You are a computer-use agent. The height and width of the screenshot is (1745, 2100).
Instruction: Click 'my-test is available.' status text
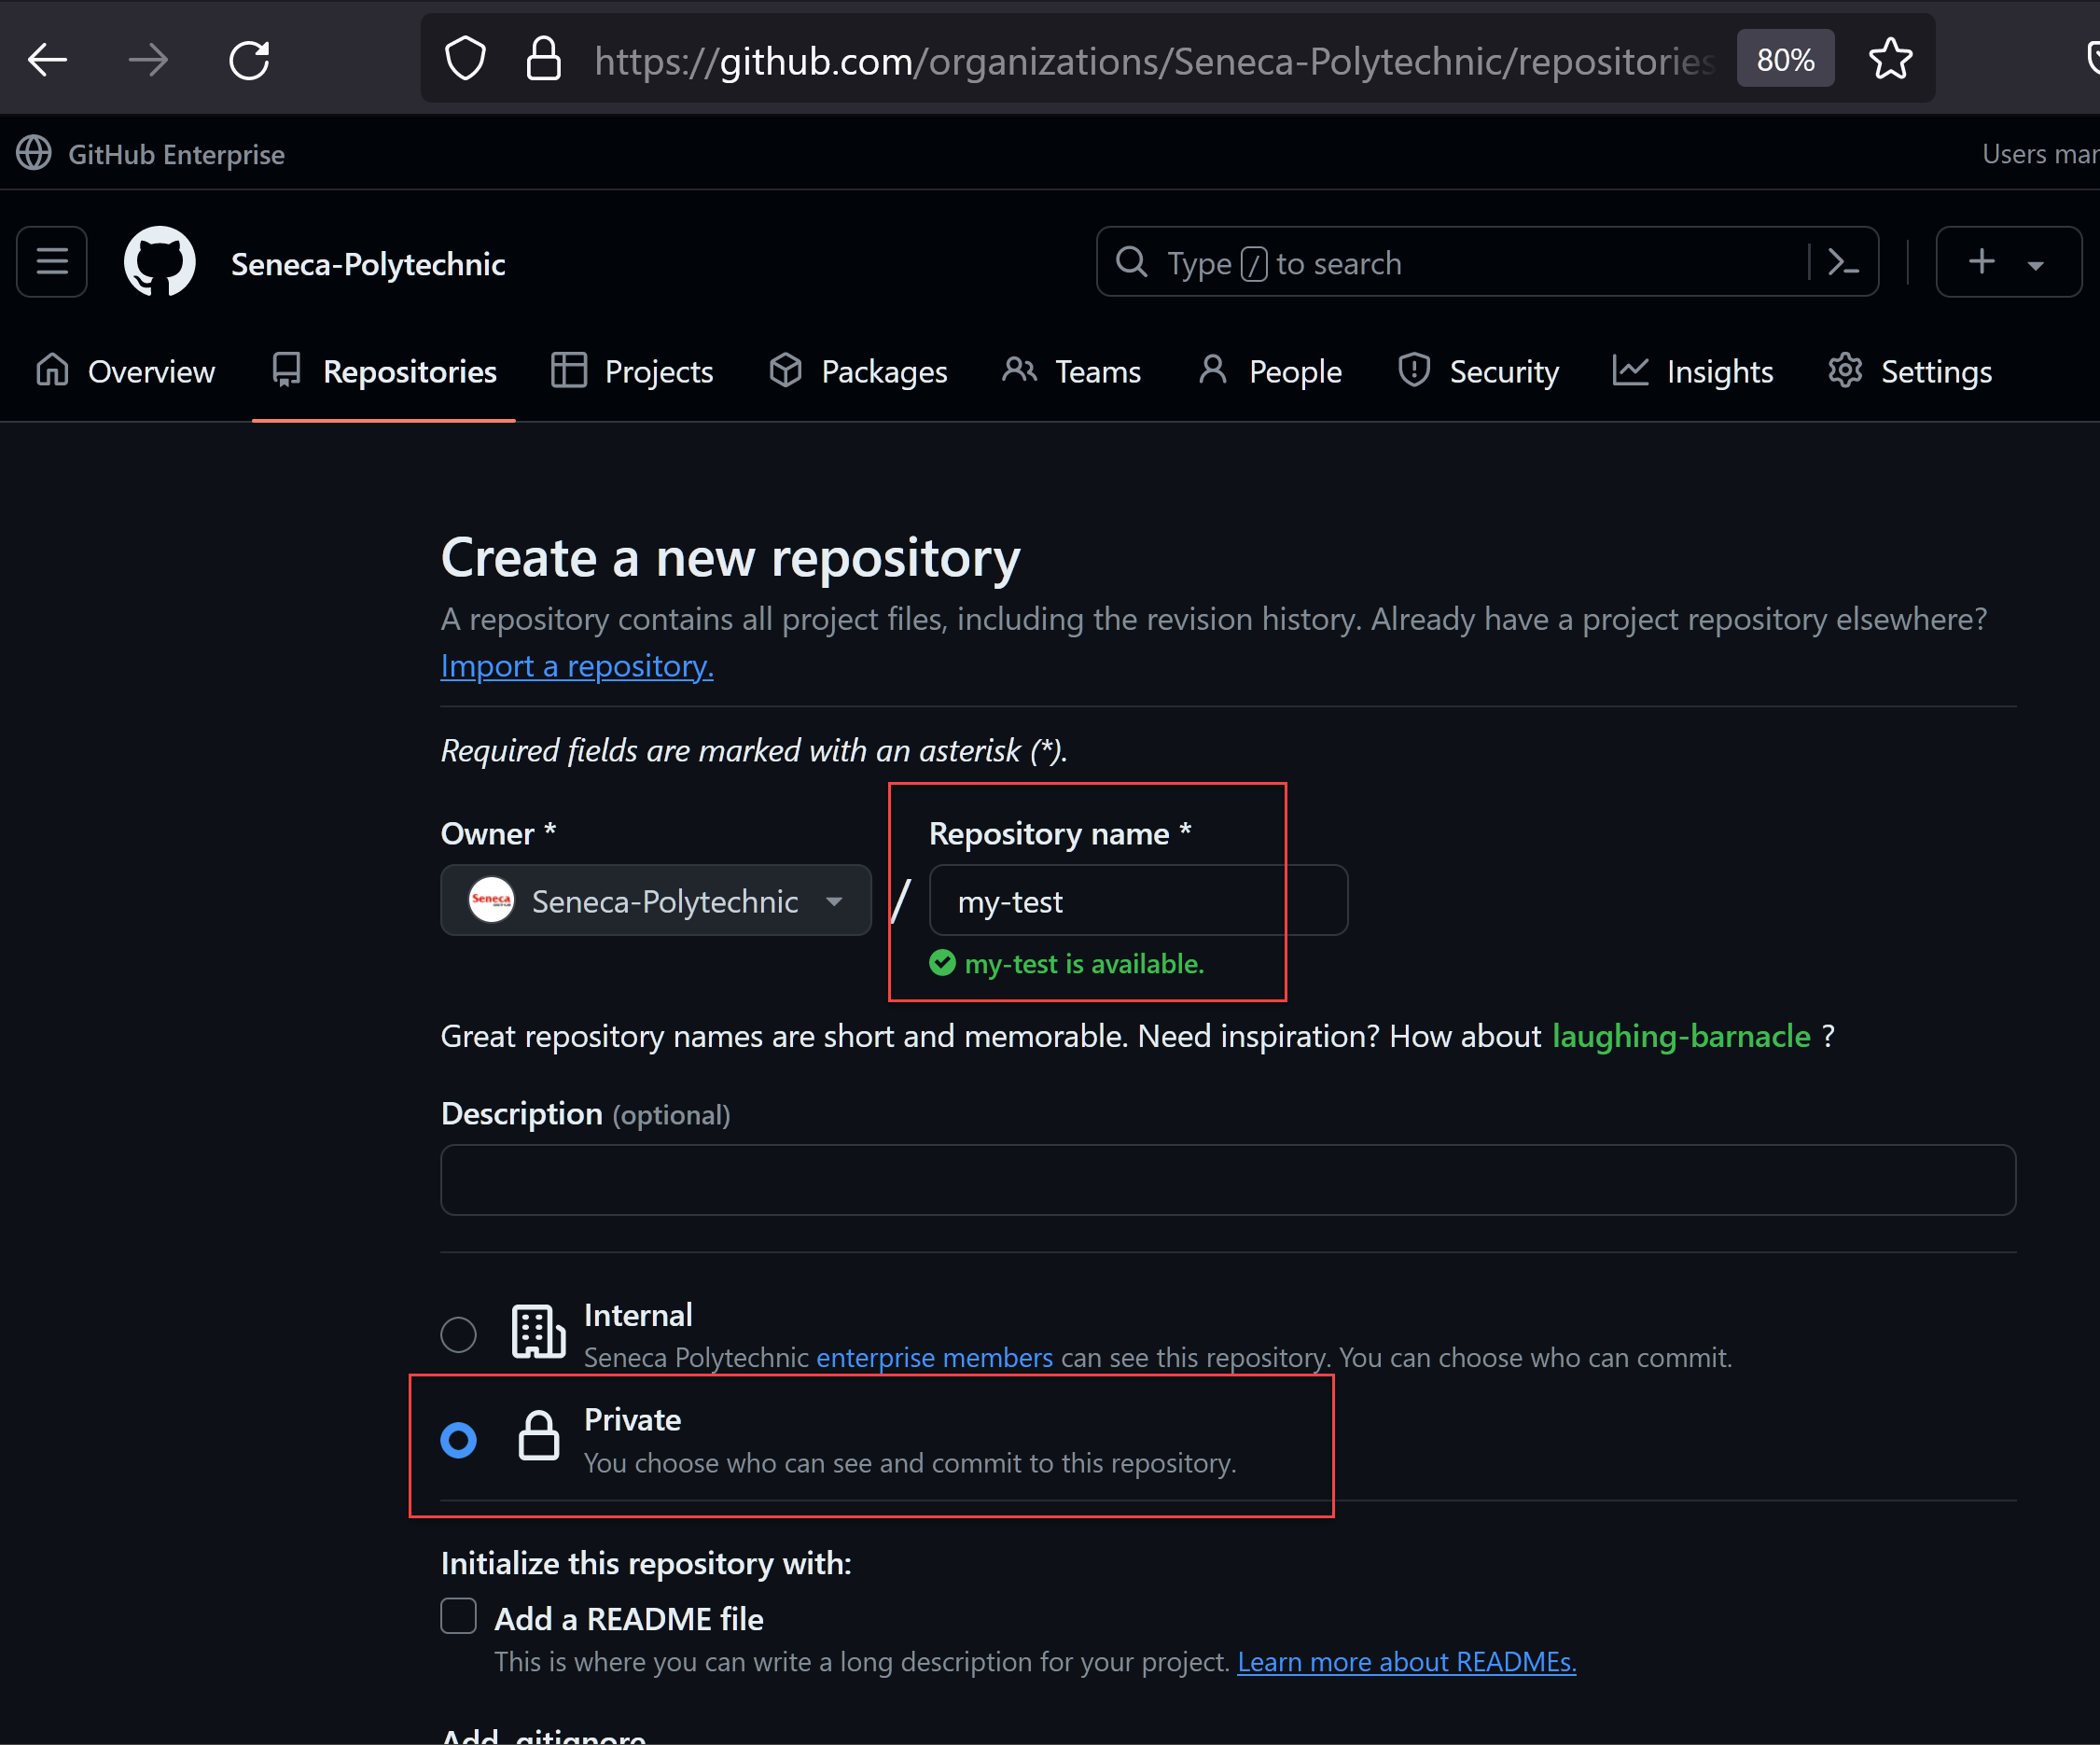coord(1084,964)
